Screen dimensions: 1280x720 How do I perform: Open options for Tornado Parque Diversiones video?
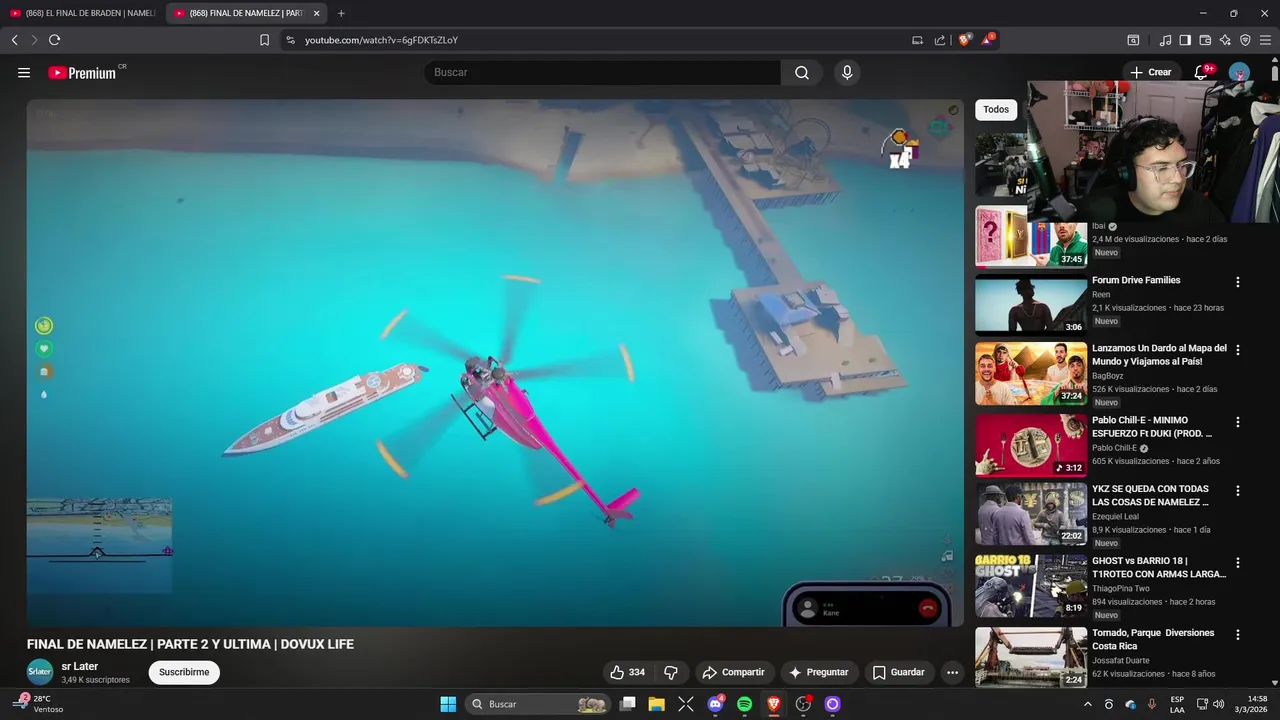(1238, 635)
